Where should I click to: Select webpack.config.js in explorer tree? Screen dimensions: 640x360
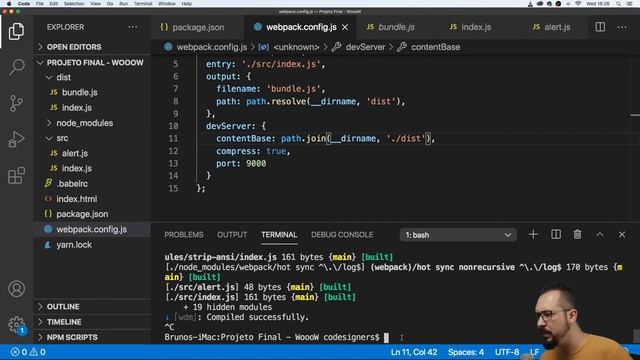pyautogui.click(x=92, y=229)
